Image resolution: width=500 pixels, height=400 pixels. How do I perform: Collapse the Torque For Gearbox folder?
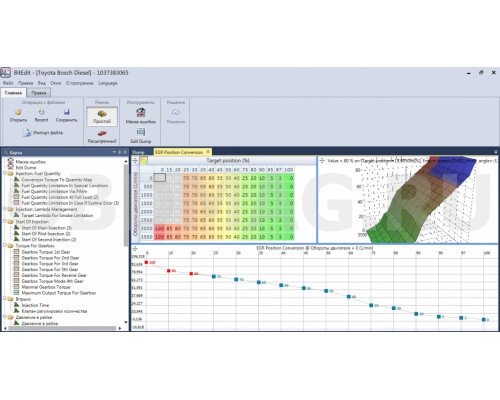tap(5, 245)
